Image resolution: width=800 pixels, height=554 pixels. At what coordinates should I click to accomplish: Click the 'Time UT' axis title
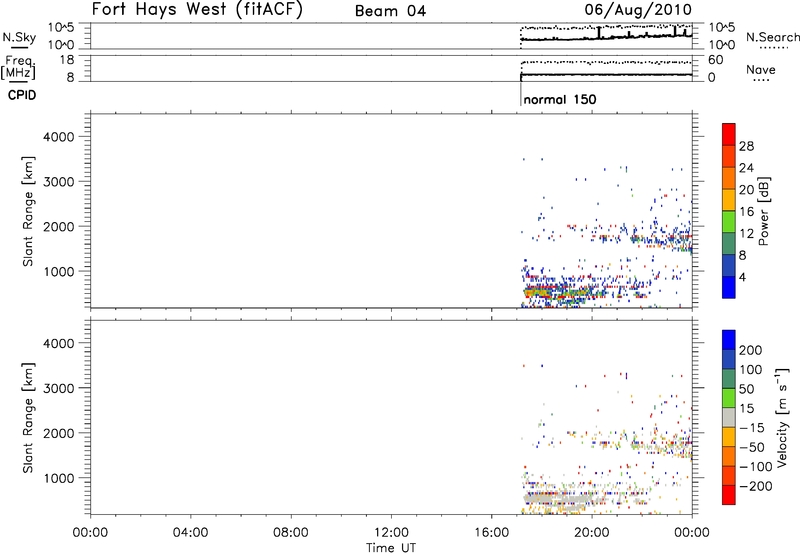[x=391, y=548]
